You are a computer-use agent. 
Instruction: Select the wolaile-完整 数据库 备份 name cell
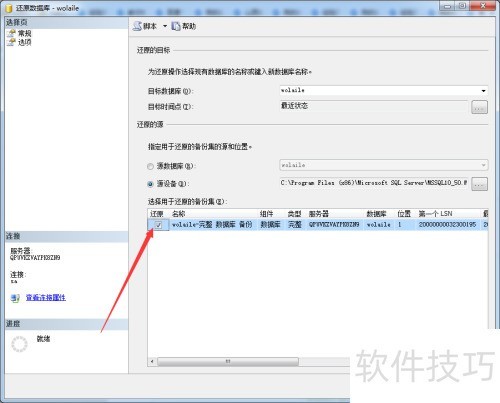(x=212, y=225)
